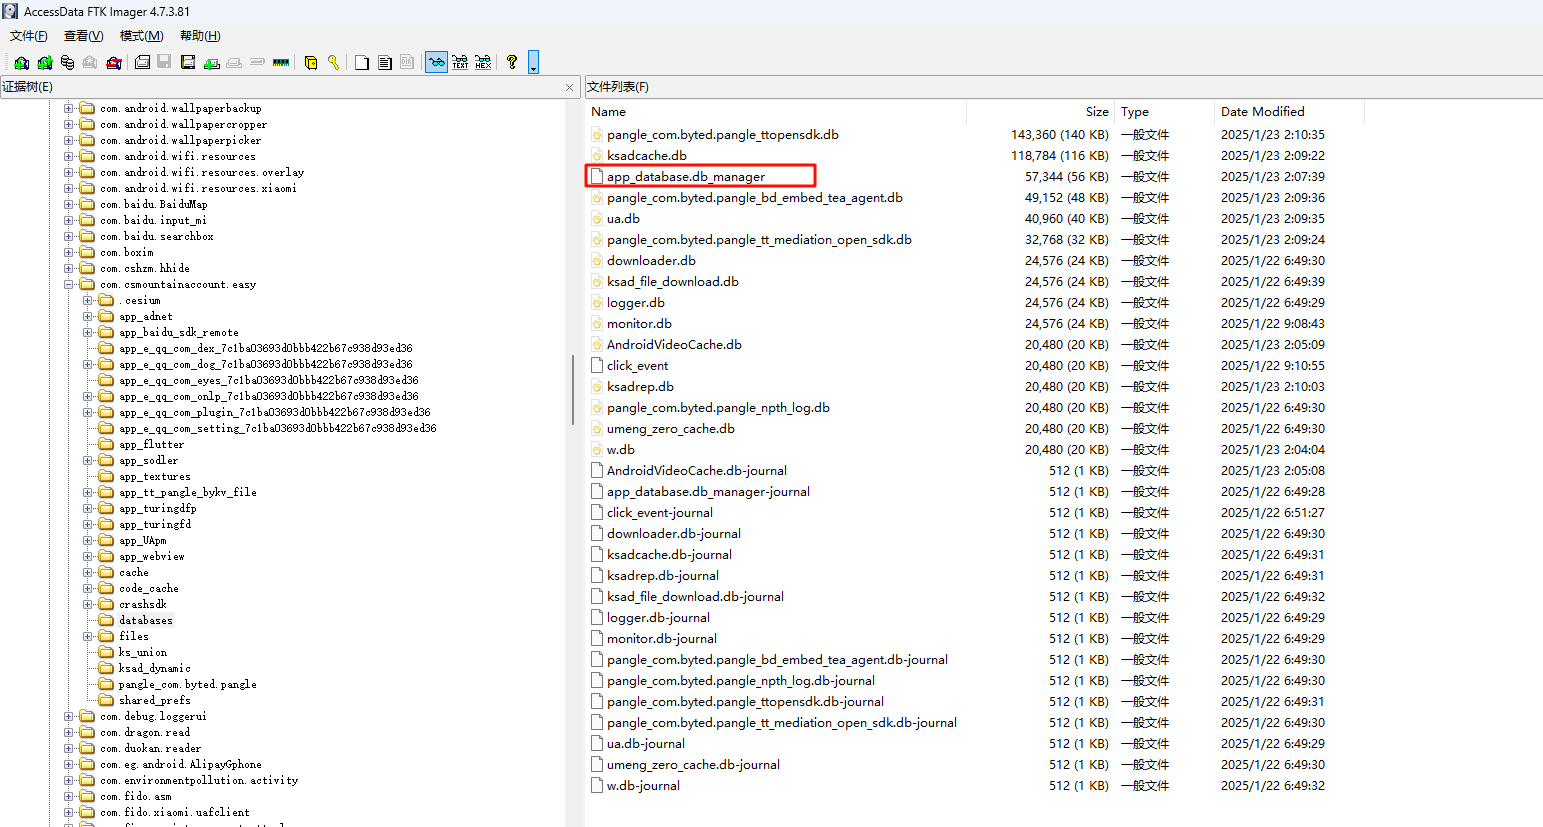Viewport: 1543px width, 827px height.
Task: Click the Detect EFS Encryption key icon
Action: pos(333,62)
